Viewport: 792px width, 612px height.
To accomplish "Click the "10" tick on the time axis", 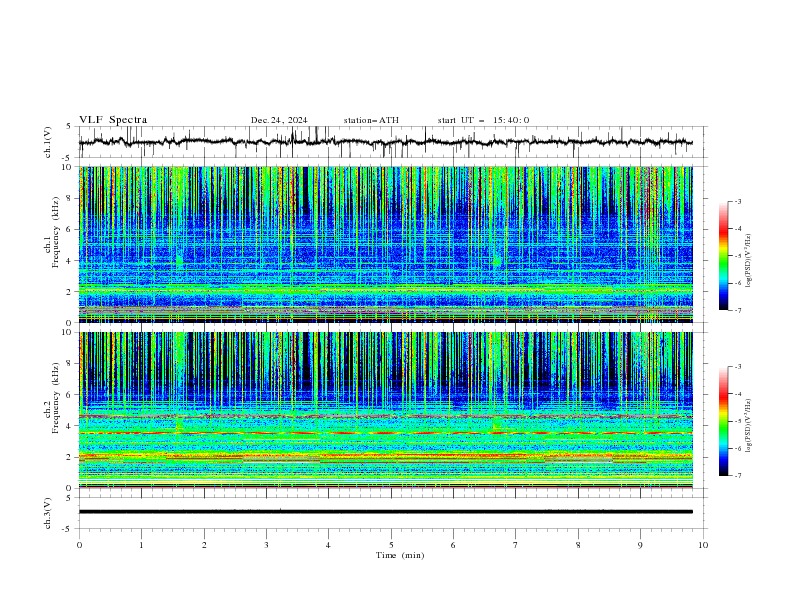I will tap(703, 545).
